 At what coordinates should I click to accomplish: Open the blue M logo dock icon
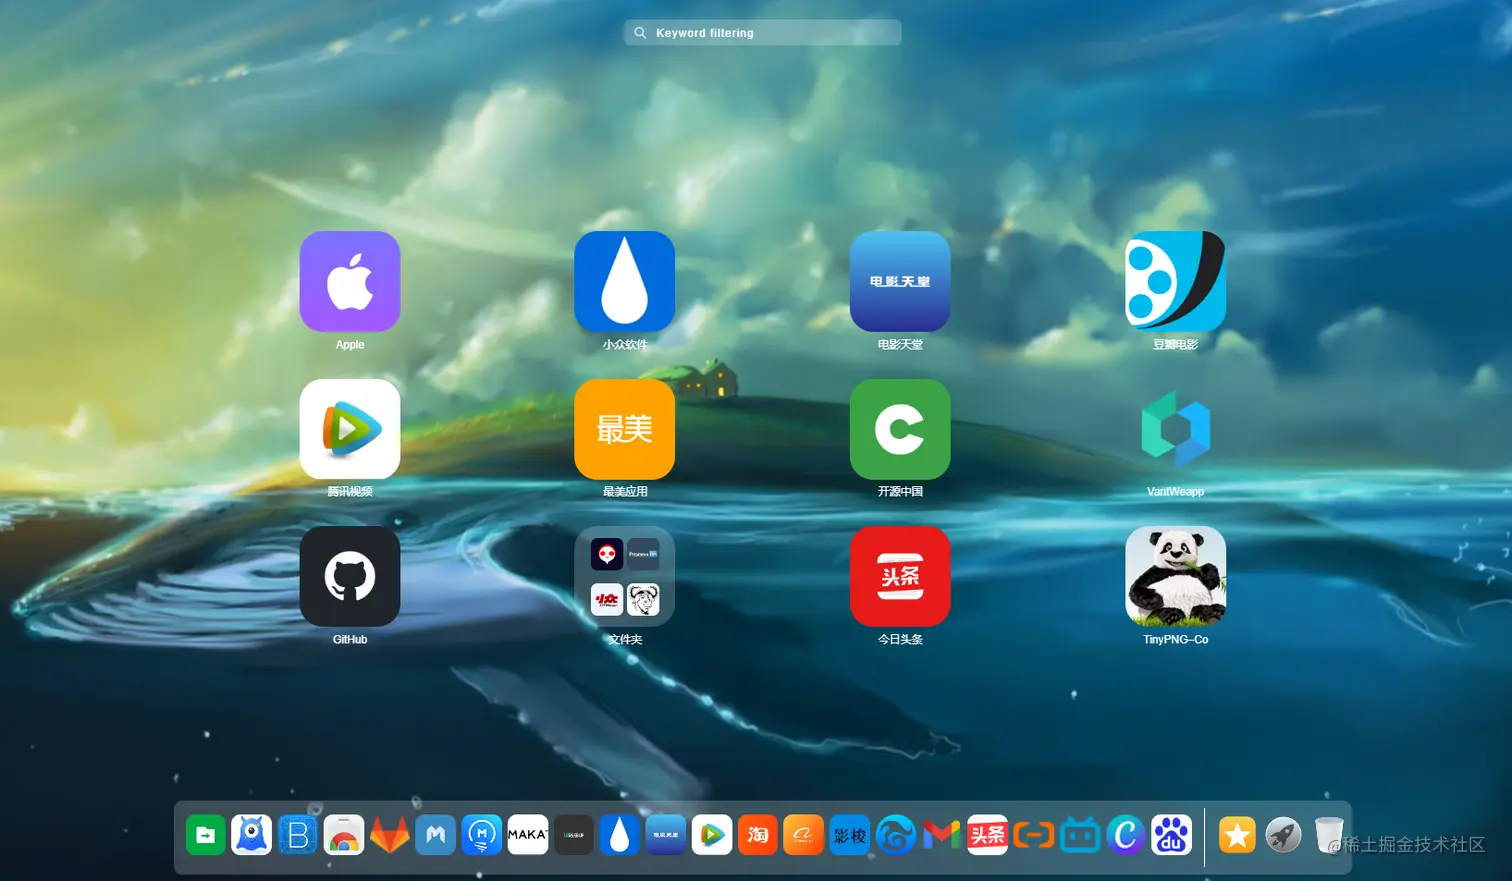coord(436,835)
